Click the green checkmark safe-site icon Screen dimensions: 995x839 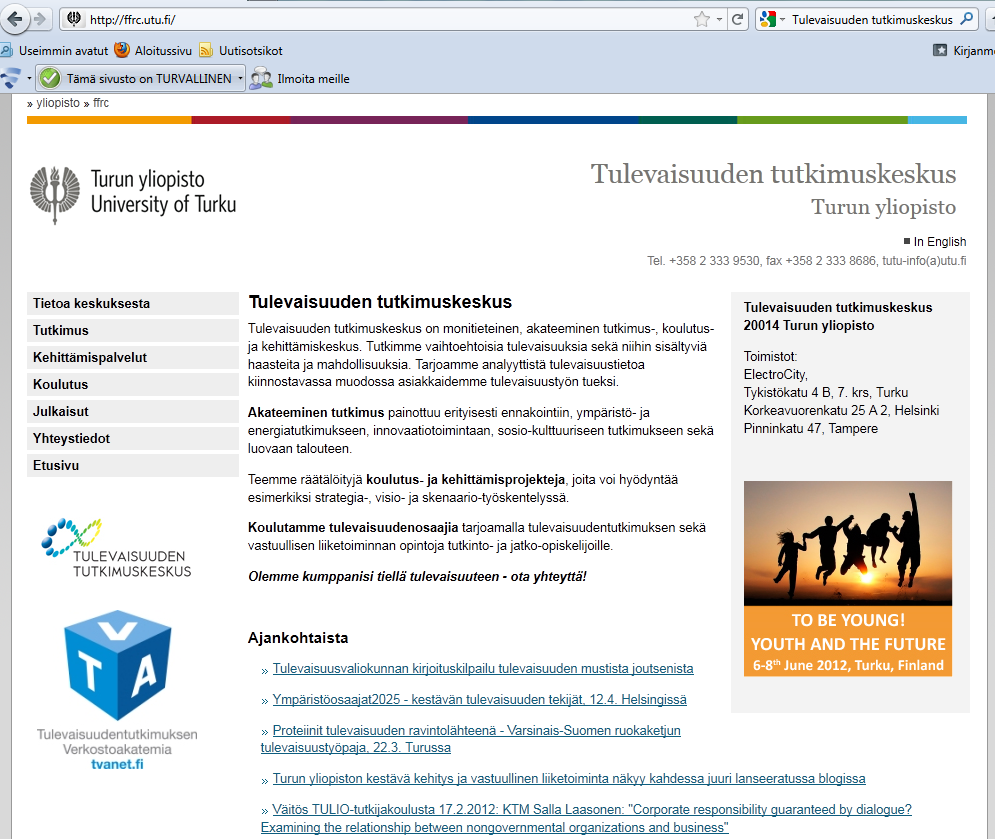coord(49,79)
